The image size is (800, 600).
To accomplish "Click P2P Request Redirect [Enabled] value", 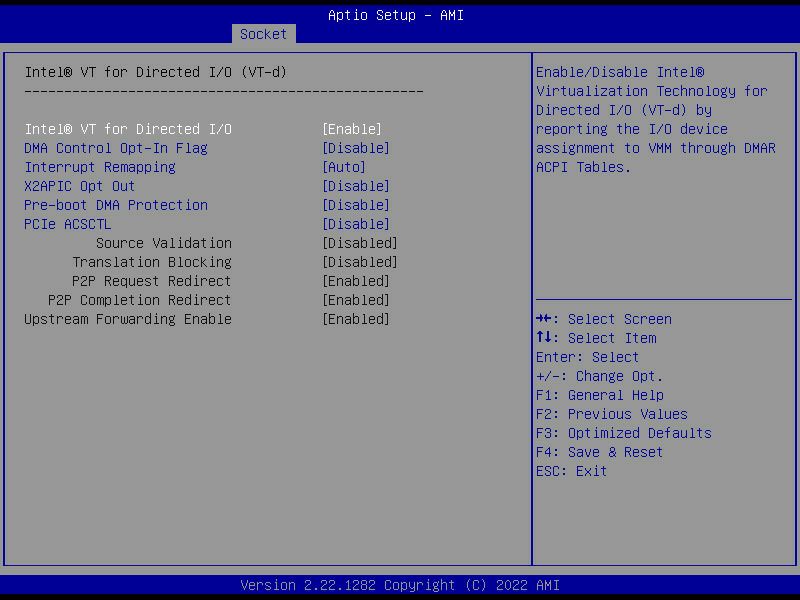I will tap(356, 281).
